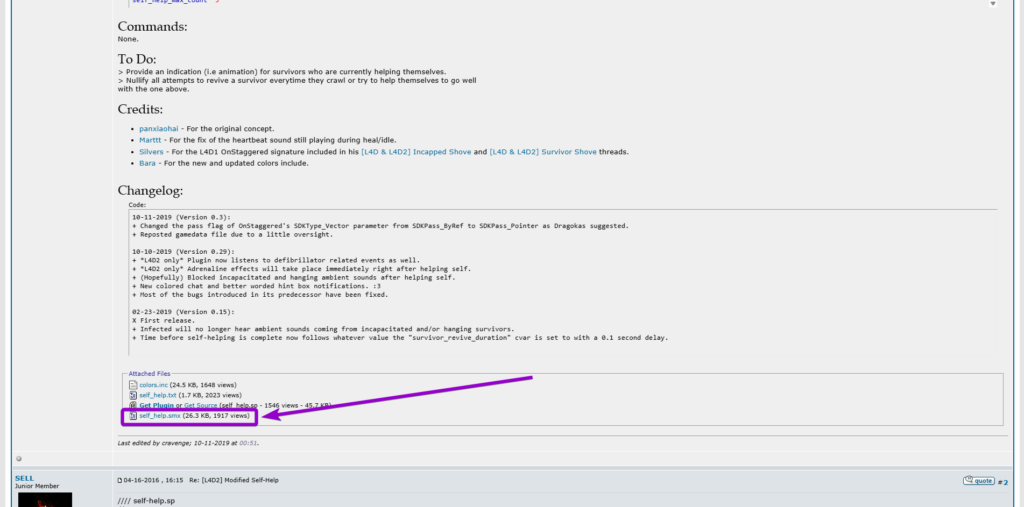Click the 'Last edited by cravenge' note
The image size is (1024, 507).
point(187,443)
